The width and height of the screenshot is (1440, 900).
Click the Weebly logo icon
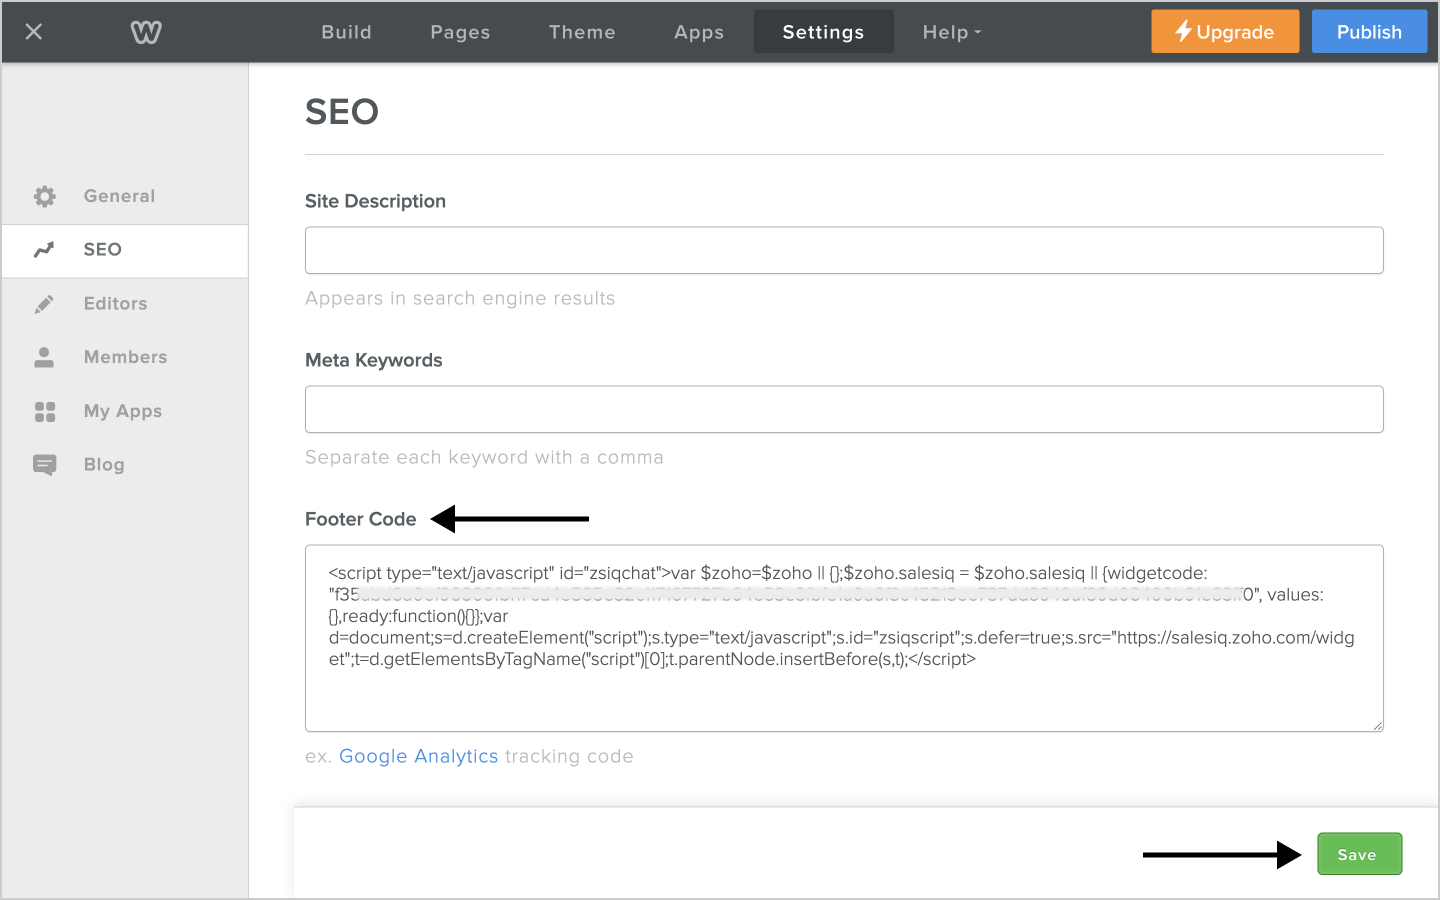pos(146,32)
